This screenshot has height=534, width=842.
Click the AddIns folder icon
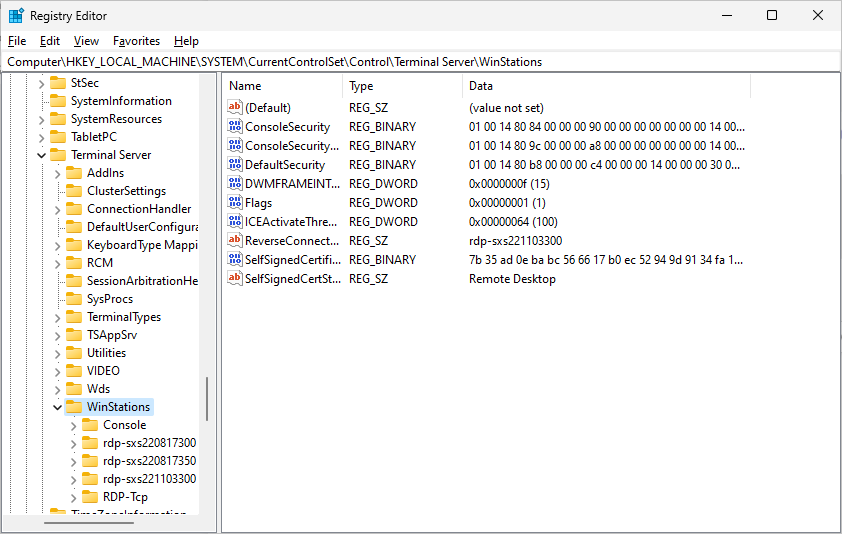tap(74, 172)
